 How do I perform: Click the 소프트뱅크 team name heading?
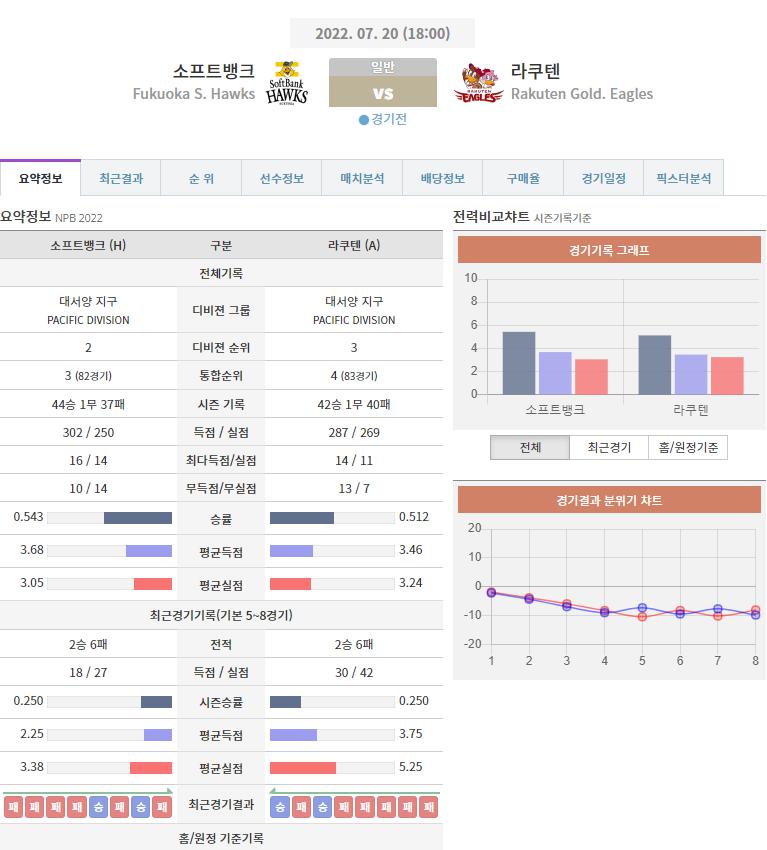click(213, 71)
